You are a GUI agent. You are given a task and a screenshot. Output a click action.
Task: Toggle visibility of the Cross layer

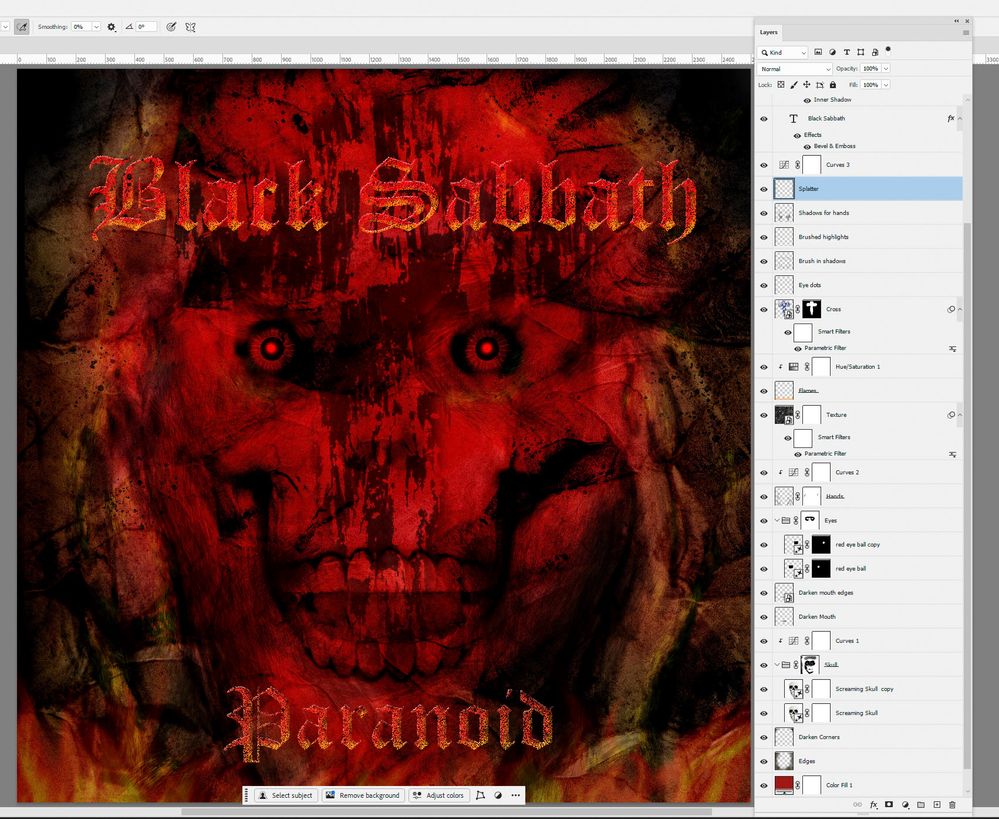(764, 310)
